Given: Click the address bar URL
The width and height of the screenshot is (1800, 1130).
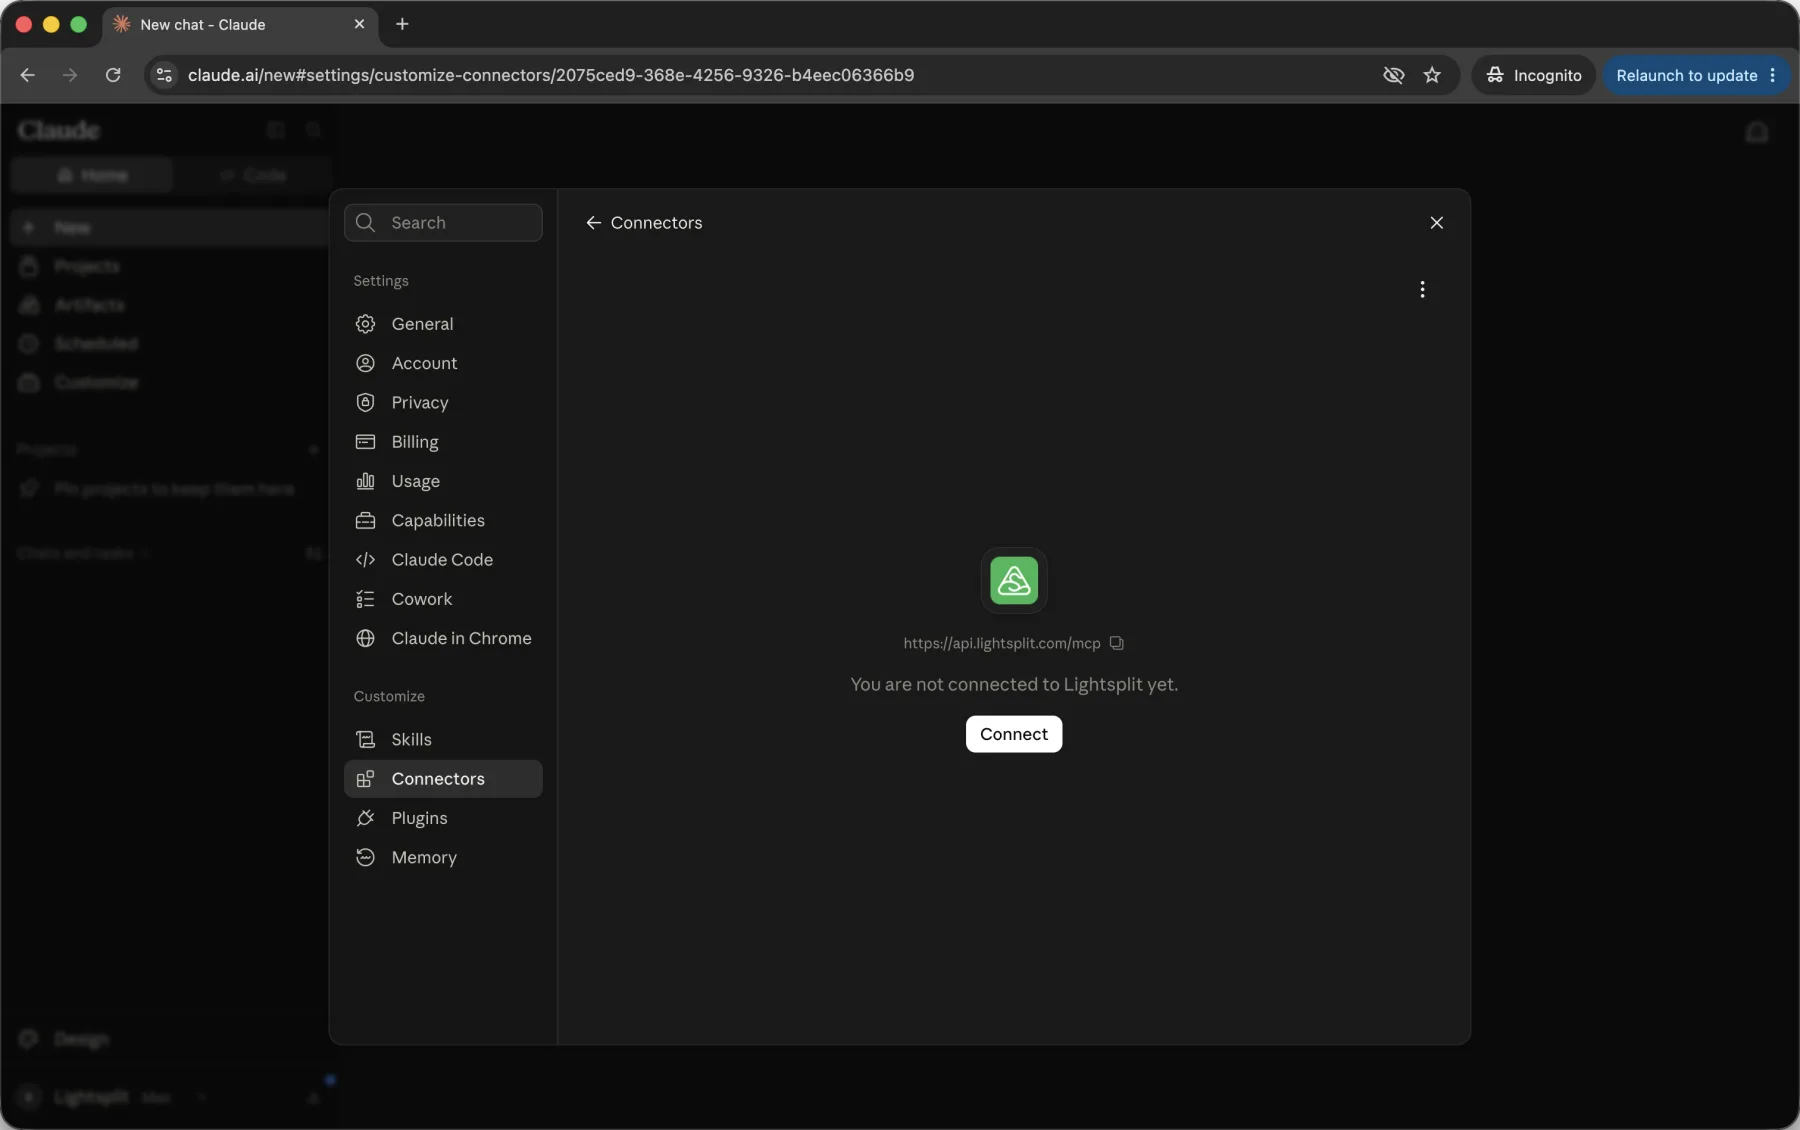Looking at the screenshot, I should click(550, 75).
